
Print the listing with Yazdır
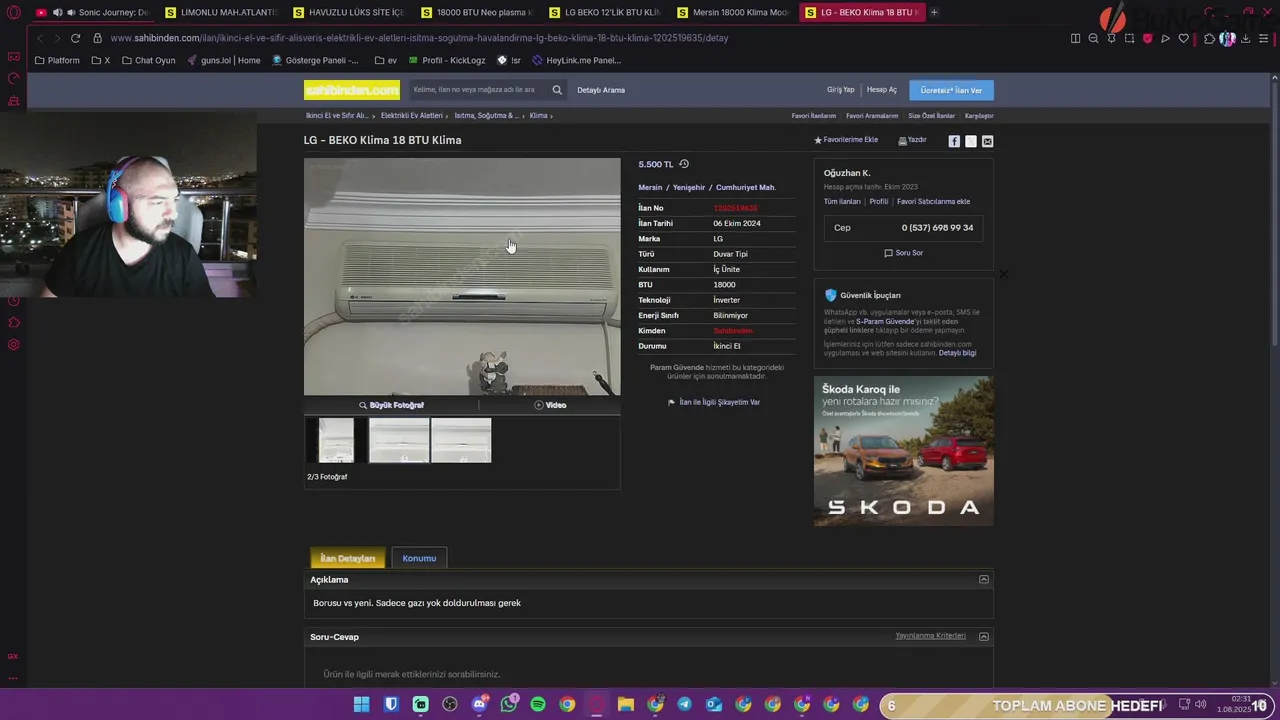pos(912,140)
